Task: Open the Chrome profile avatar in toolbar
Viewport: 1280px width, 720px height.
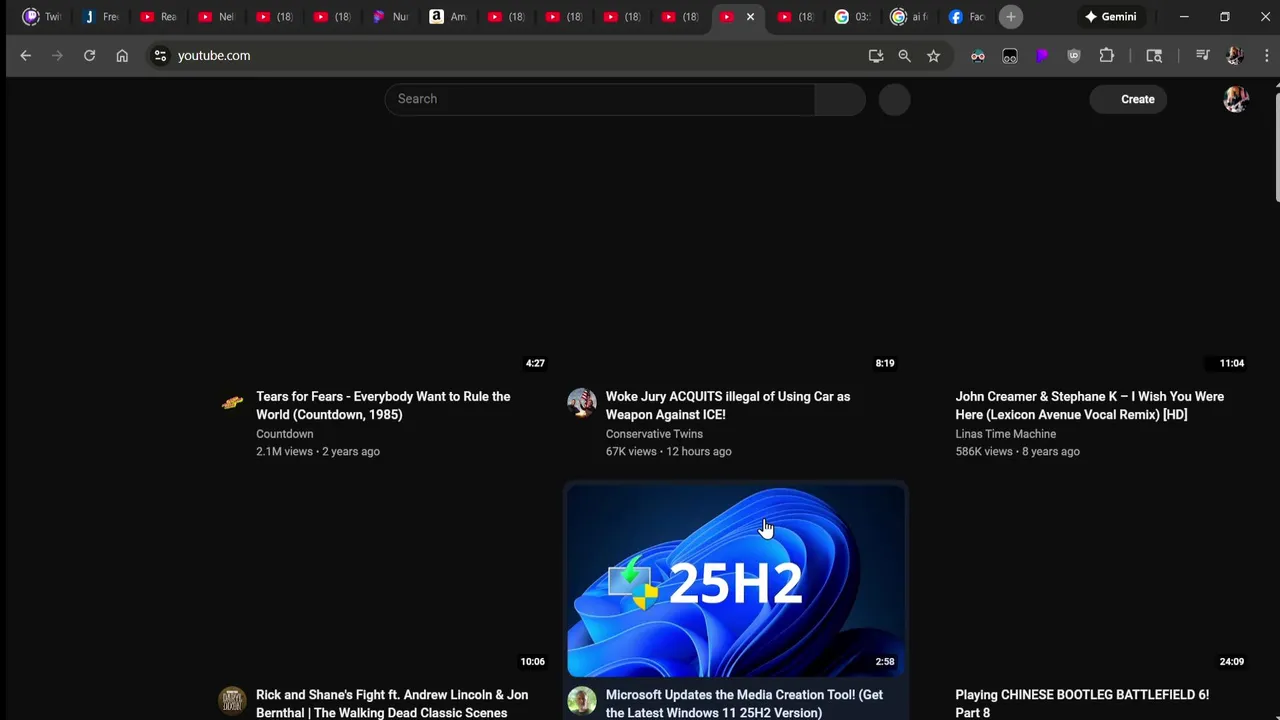Action: [x=1235, y=56]
